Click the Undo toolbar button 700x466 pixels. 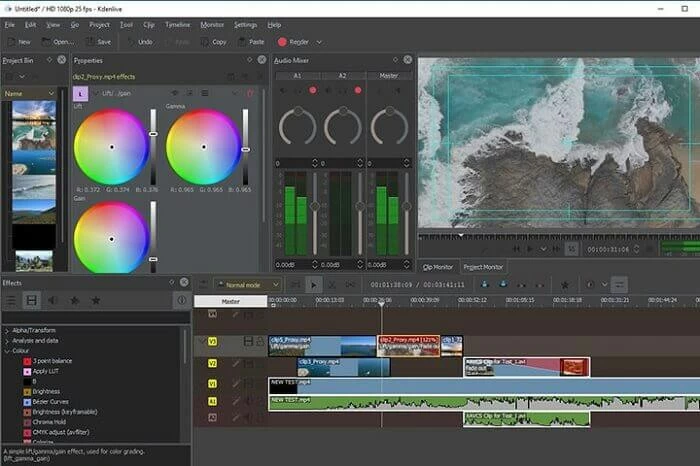(x=139, y=42)
